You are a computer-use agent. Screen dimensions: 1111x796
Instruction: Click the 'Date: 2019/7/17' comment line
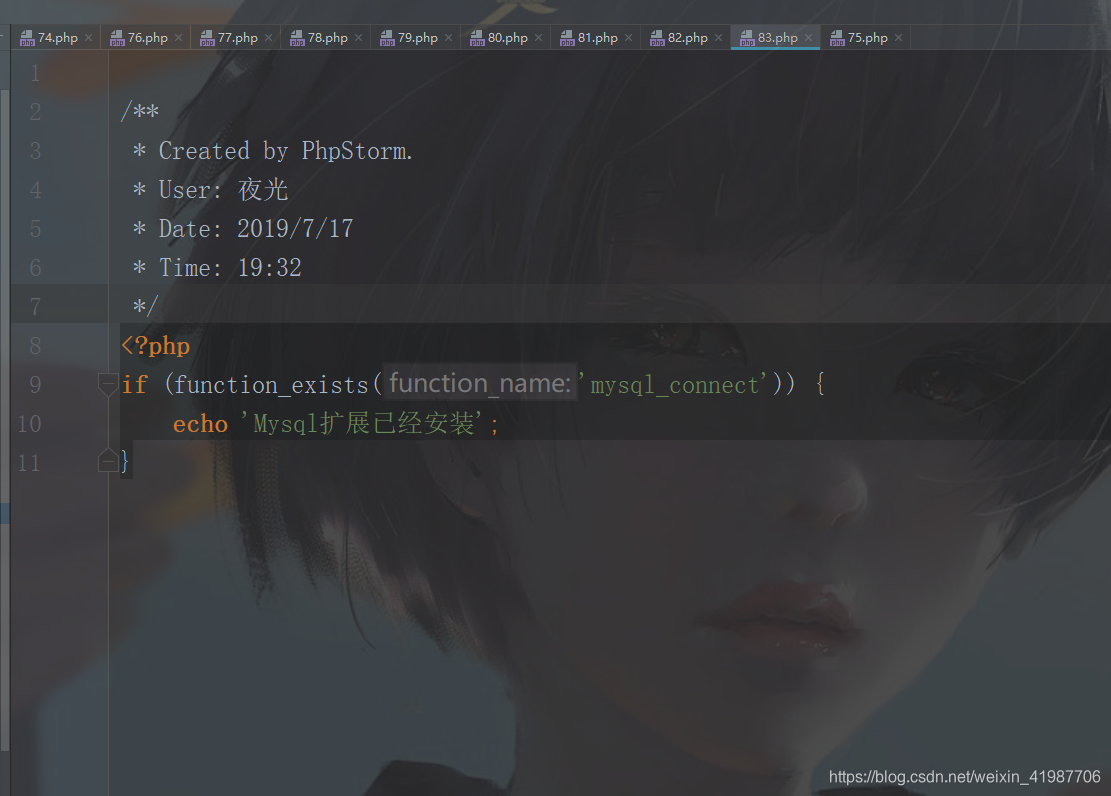click(x=243, y=229)
